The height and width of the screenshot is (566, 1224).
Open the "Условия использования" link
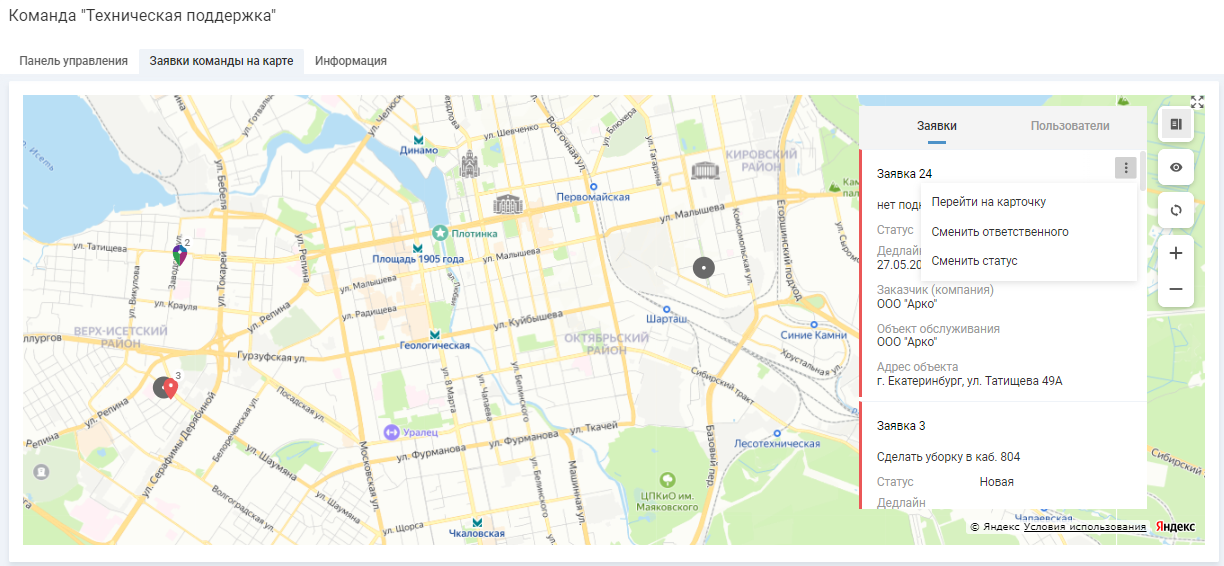click(1085, 527)
